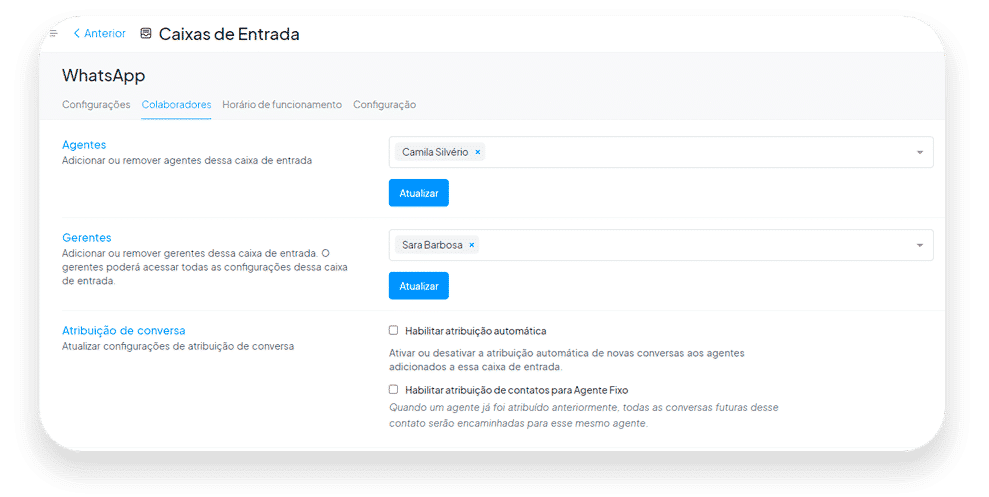
Task: Expand the Gerentes dropdown arrow
Action: [920, 245]
